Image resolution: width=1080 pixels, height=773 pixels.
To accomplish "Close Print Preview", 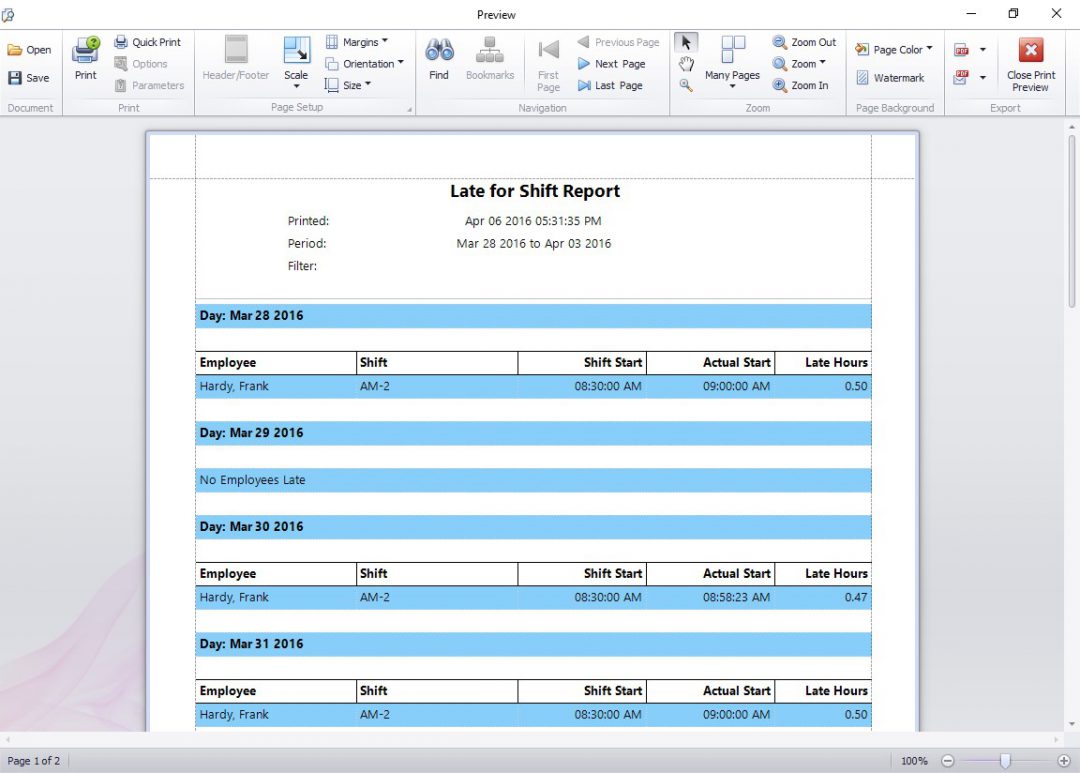I will tap(1030, 62).
